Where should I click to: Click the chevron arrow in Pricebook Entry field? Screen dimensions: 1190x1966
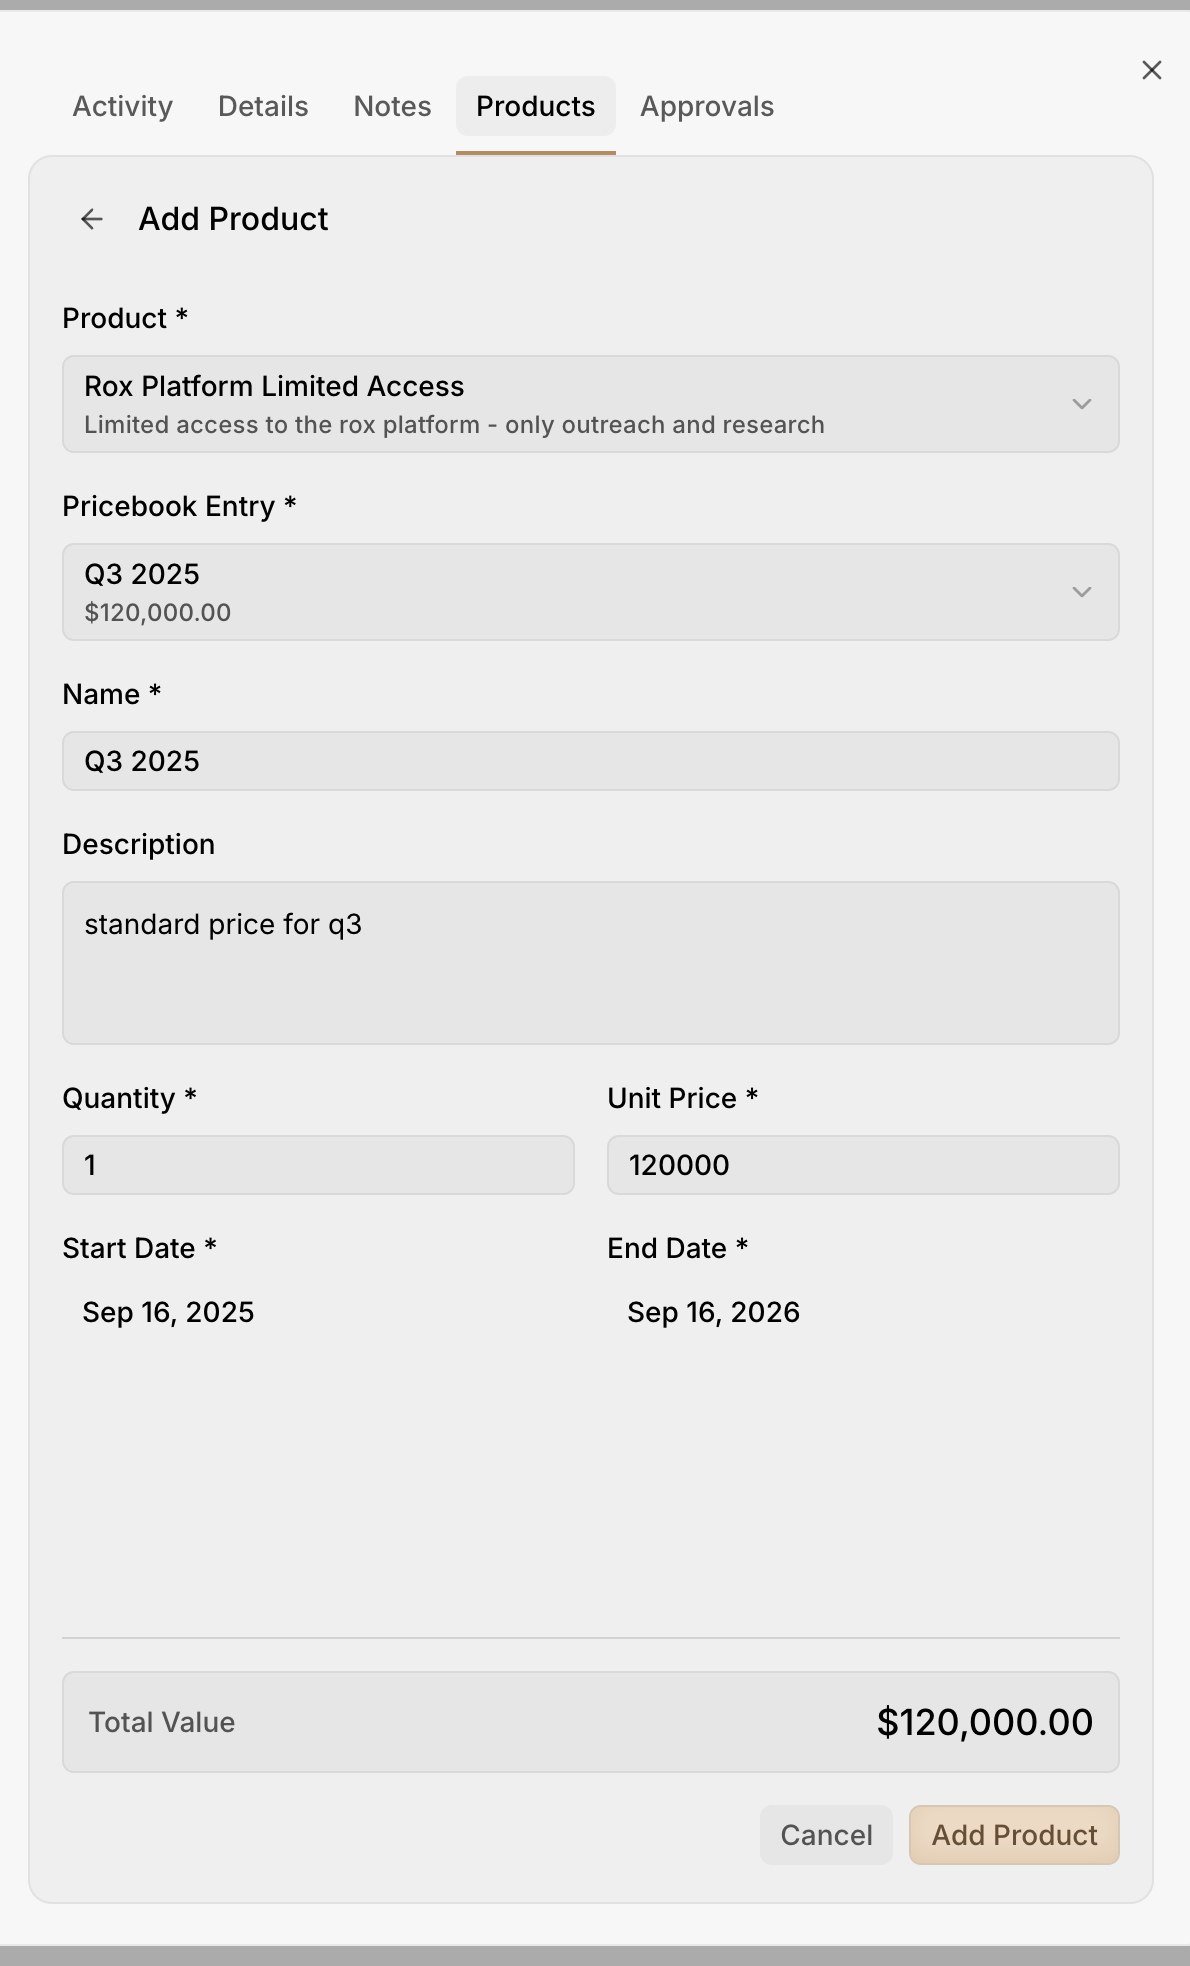click(x=1081, y=592)
